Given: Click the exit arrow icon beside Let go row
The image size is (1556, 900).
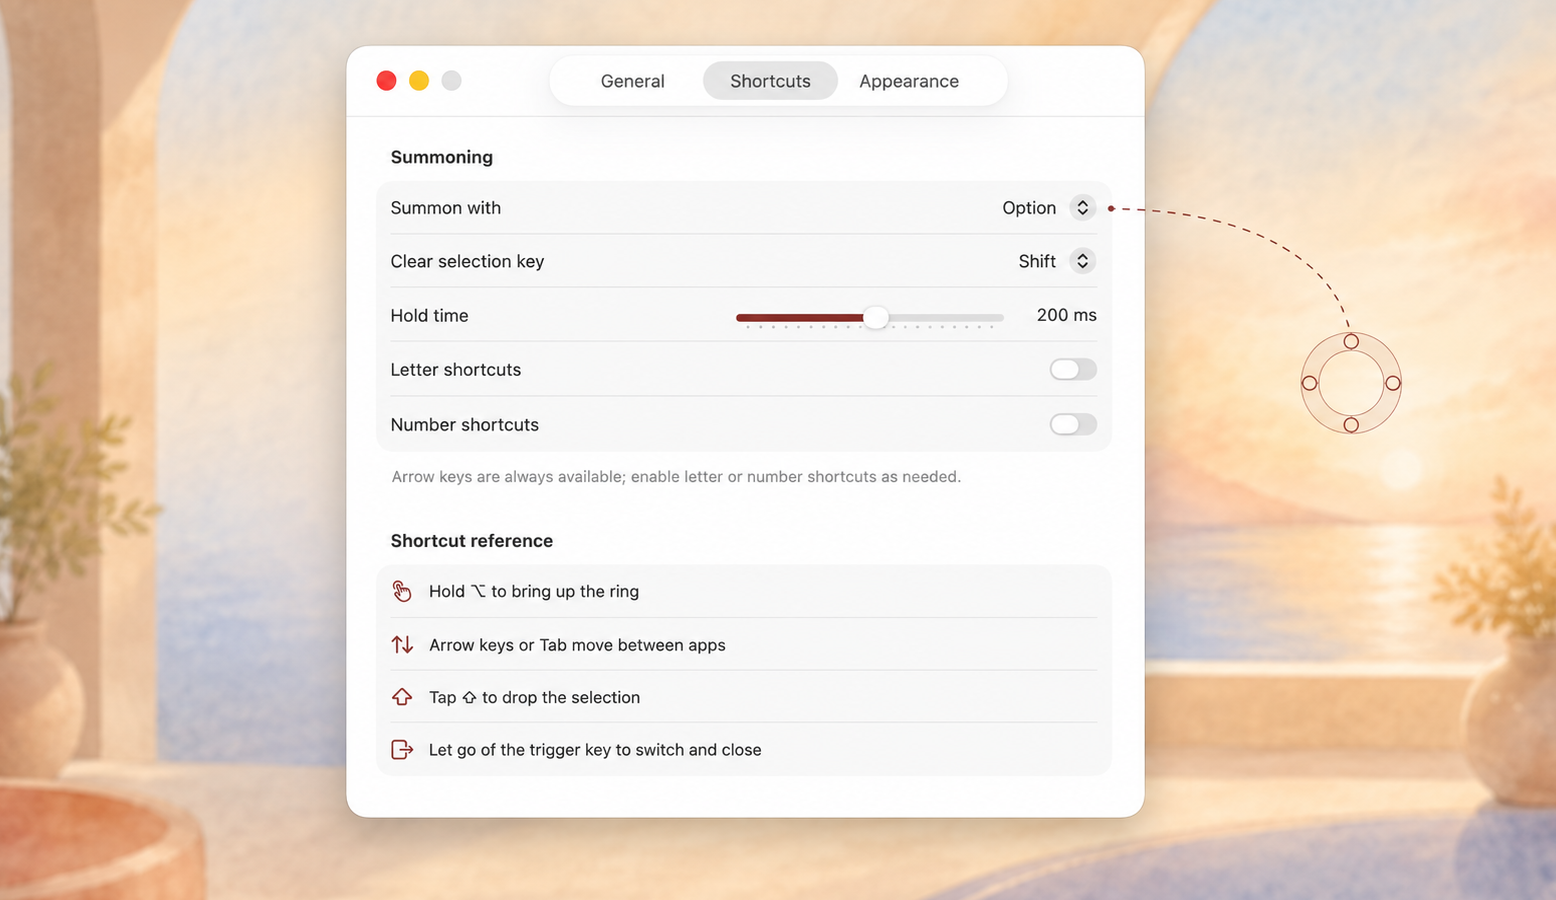Looking at the screenshot, I should click(x=402, y=750).
